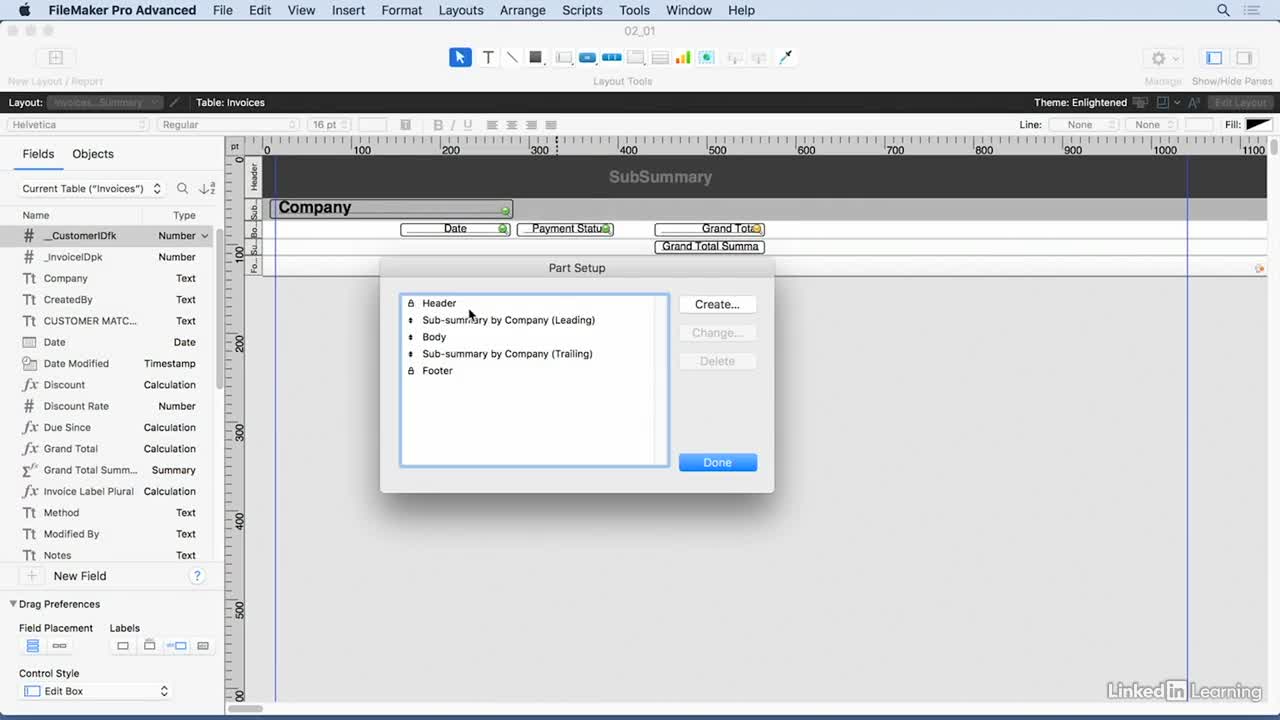Open the File menu
The image size is (1280, 720).
[x=223, y=10]
